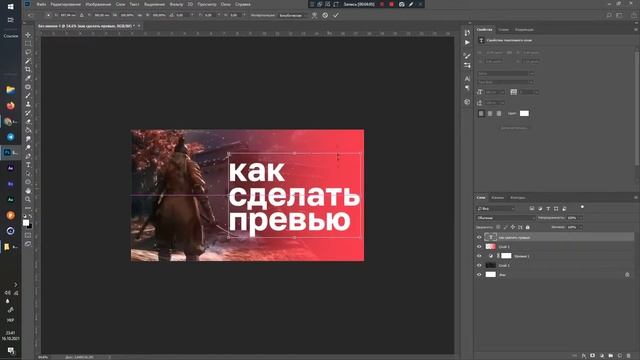Add layer style fx icon

(x=584, y=356)
